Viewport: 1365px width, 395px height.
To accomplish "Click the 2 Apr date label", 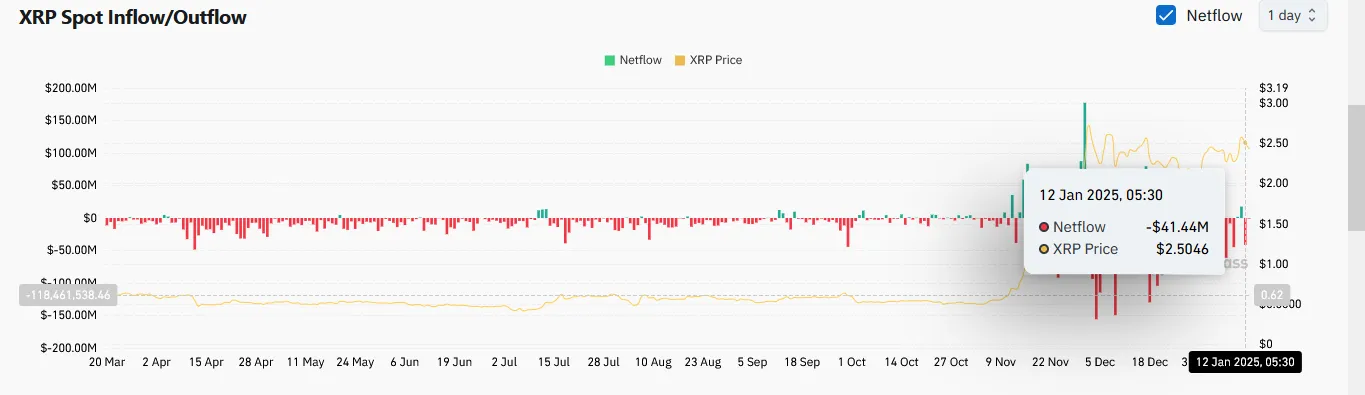I will pos(157,362).
